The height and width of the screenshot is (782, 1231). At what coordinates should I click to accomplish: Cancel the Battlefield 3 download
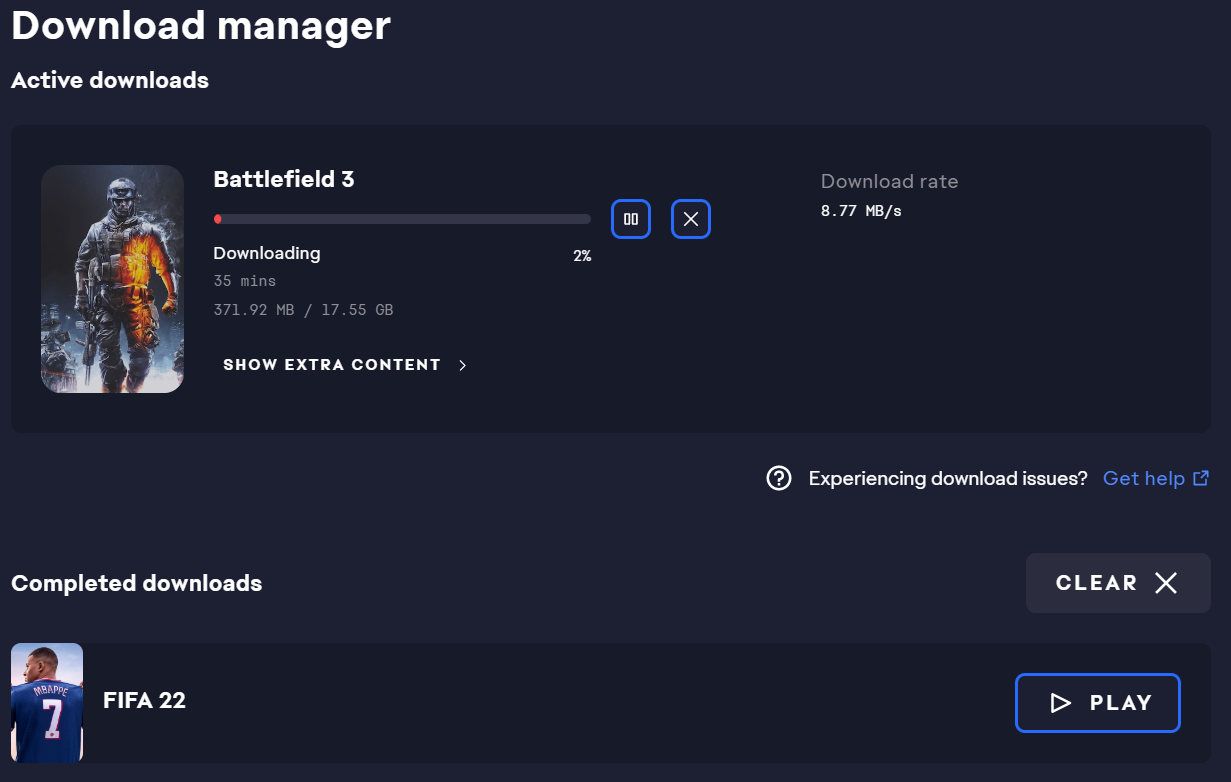(691, 219)
